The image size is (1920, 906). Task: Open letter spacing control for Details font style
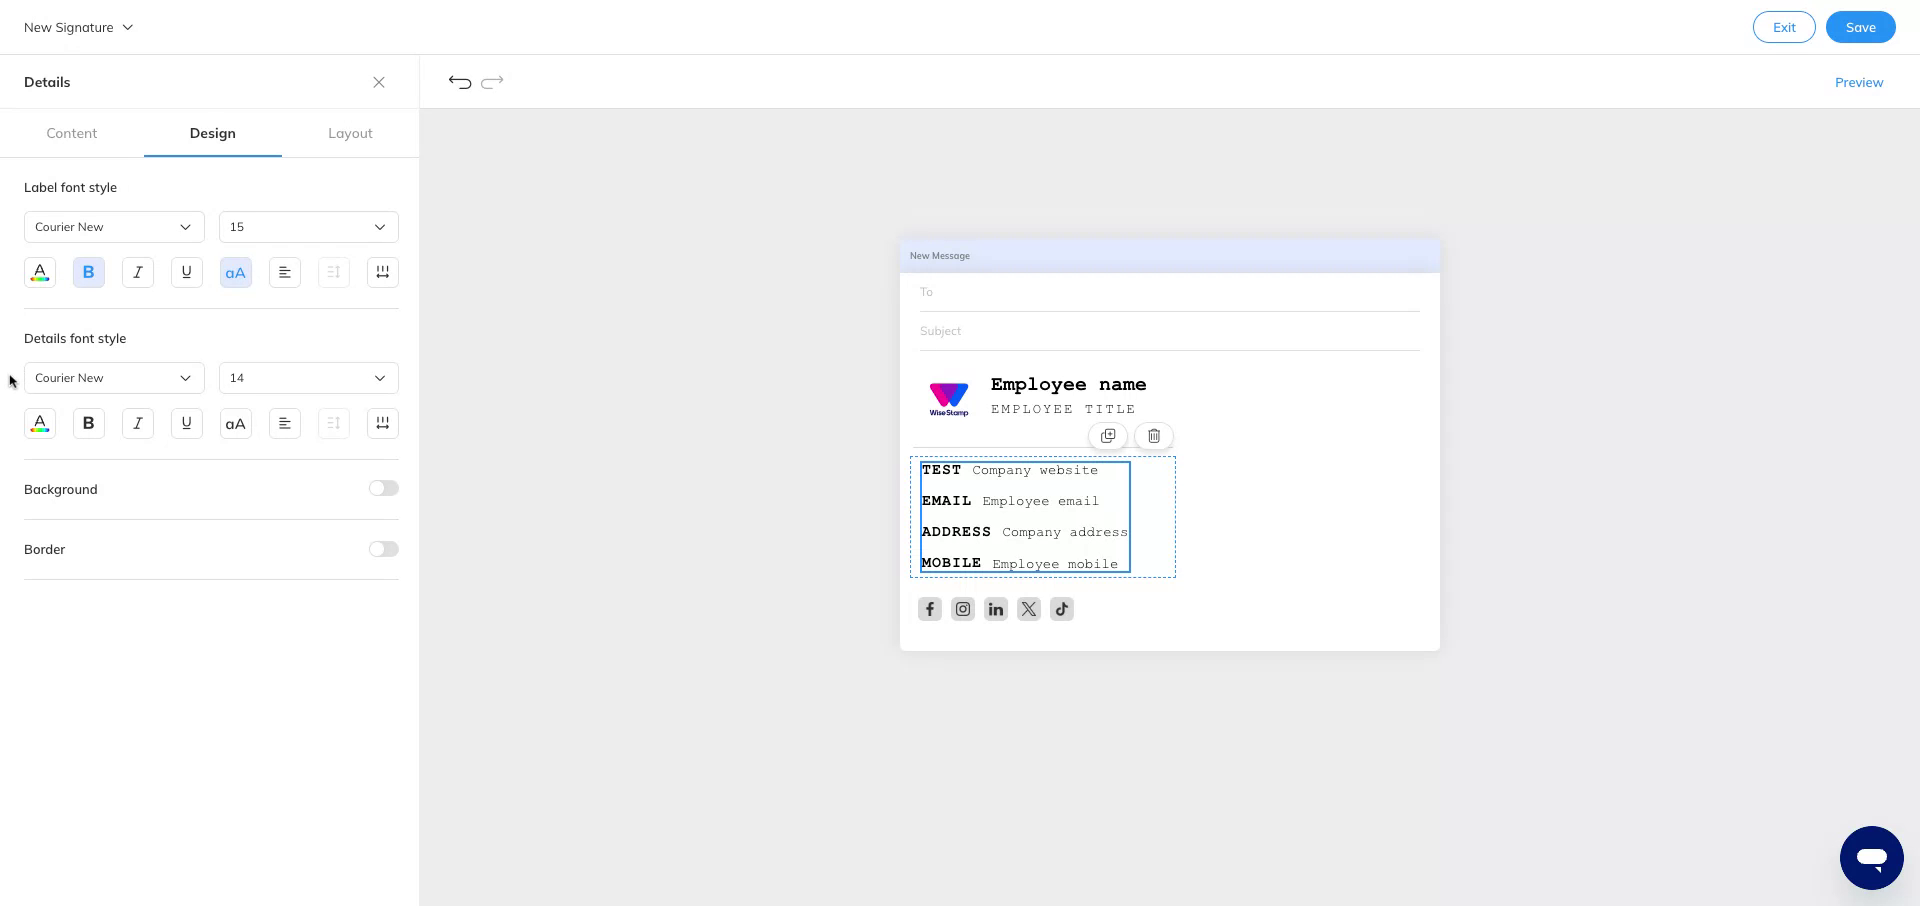point(383,423)
